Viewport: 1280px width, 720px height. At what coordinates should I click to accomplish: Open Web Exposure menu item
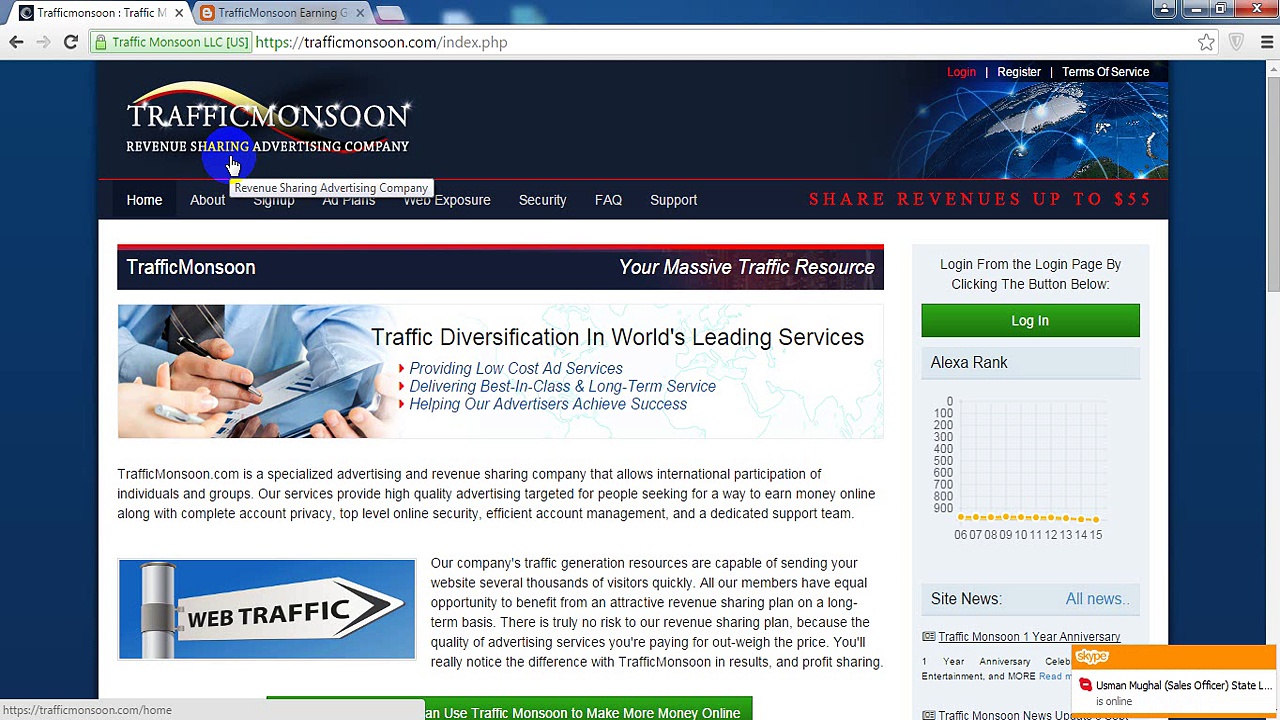[446, 200]
